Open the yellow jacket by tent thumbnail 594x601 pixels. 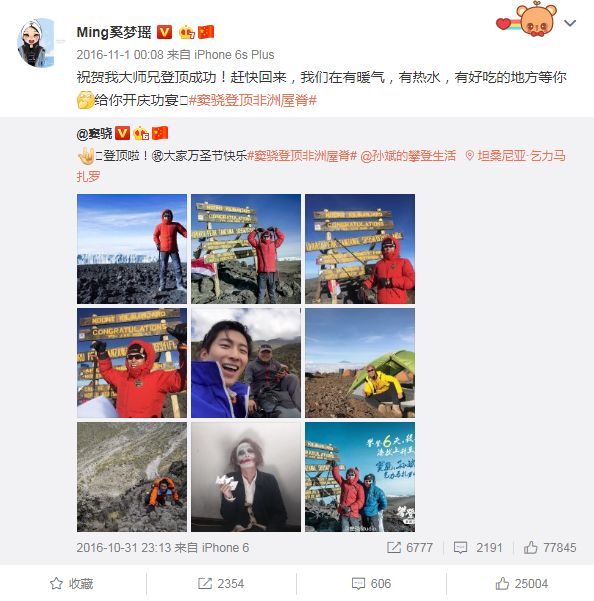coord(360,363)
